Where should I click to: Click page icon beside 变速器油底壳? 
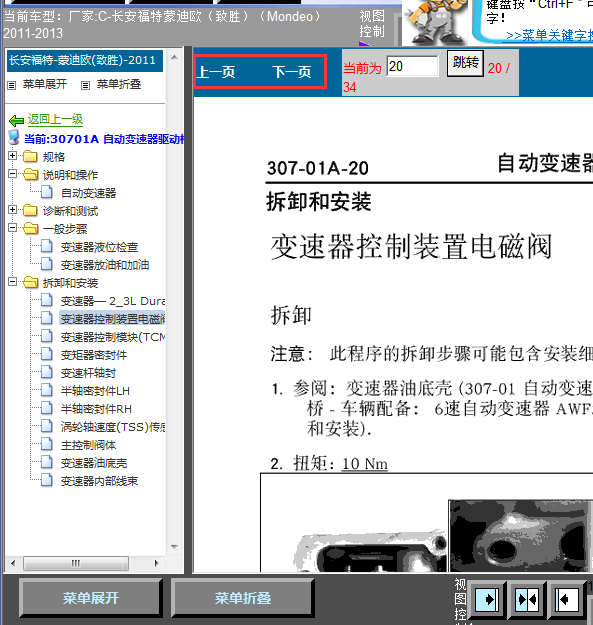click(x=47, y=462)
